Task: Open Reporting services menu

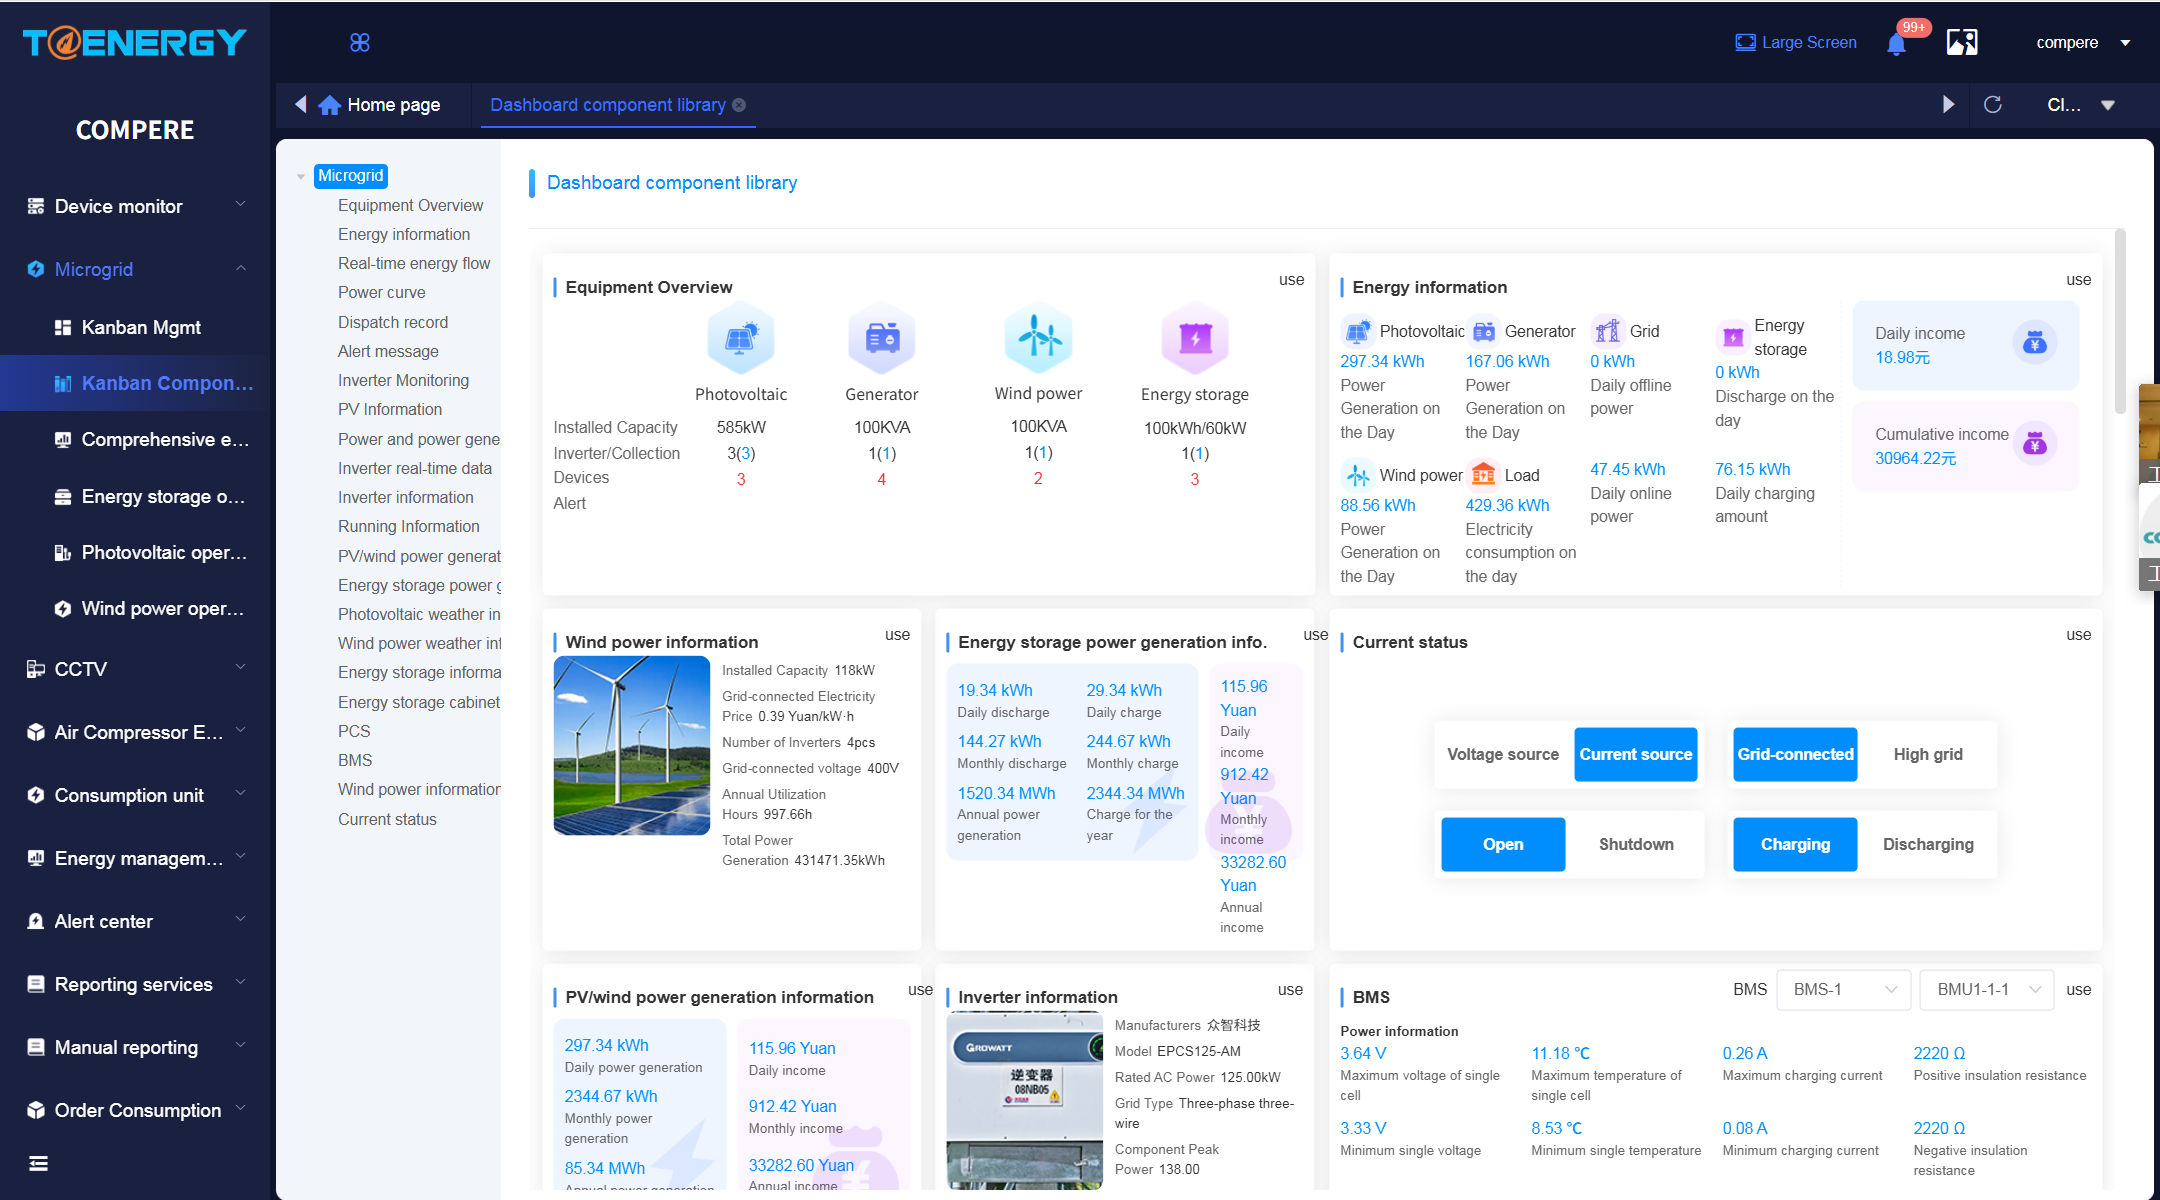Action: (135, 984)
